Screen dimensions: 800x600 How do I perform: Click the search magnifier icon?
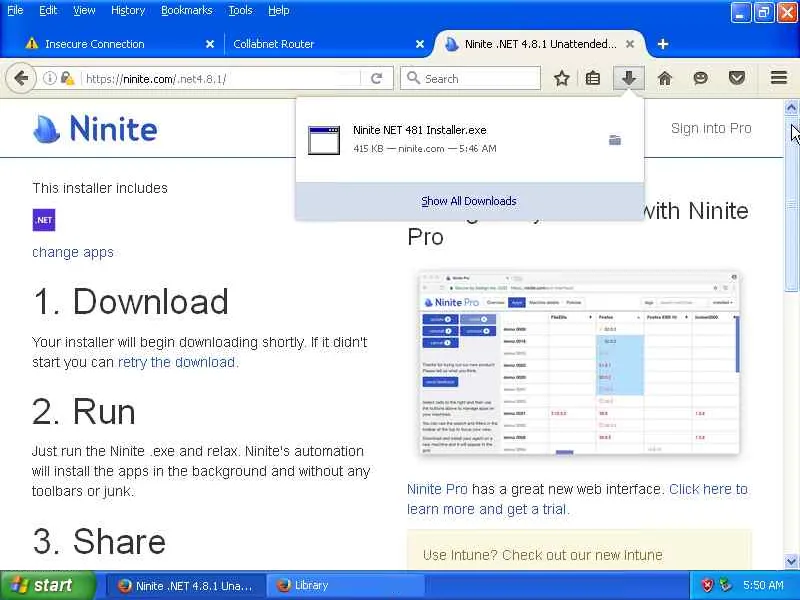[x=413, y=78]
